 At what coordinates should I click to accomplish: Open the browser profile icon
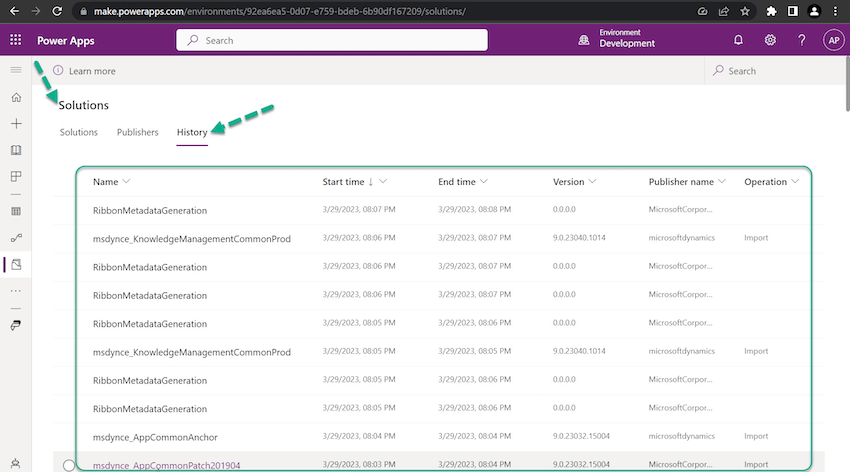pos(814,11)
